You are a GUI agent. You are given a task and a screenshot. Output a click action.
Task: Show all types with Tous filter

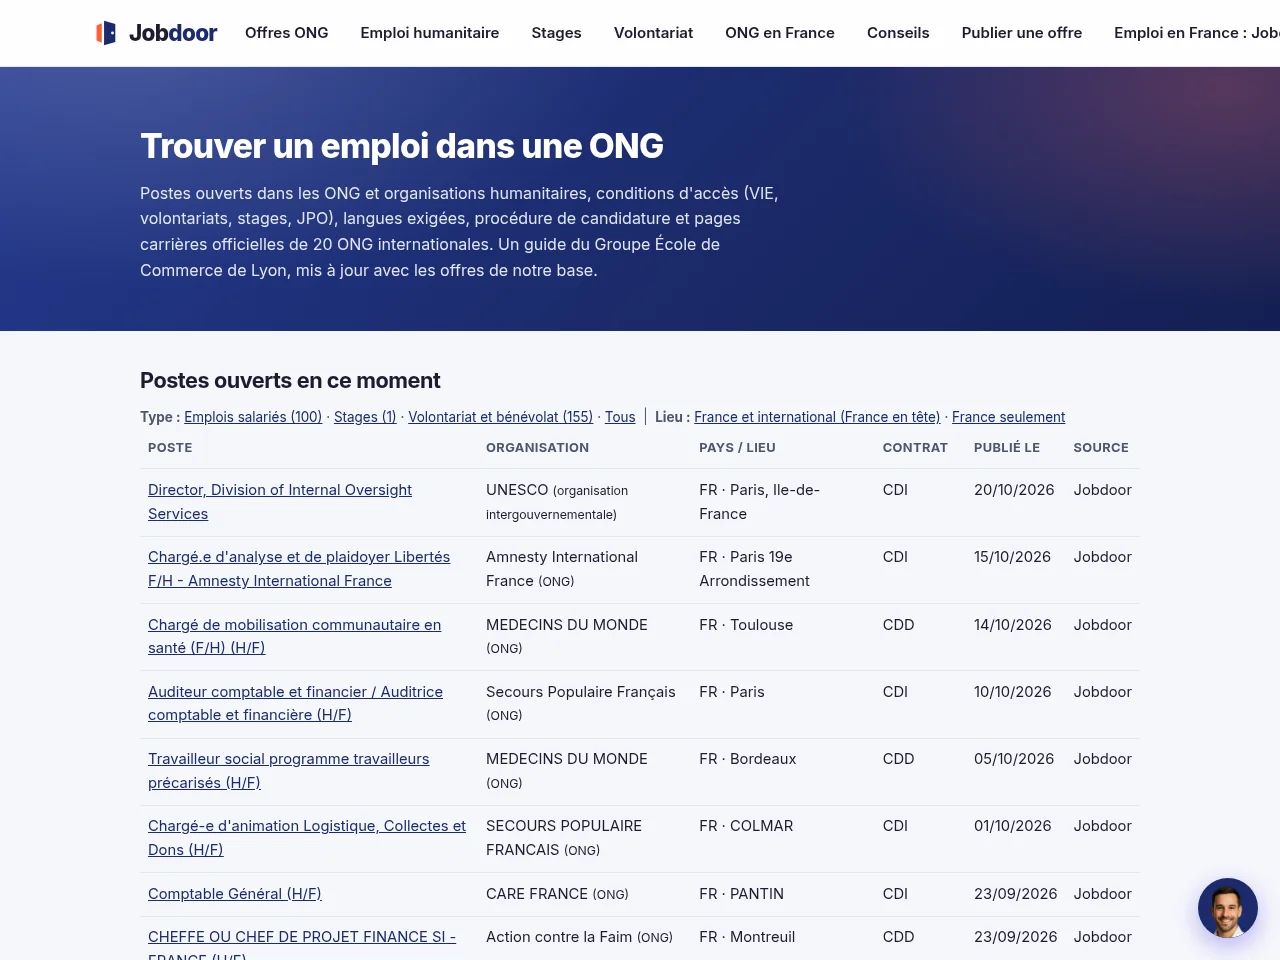(620, 417)
